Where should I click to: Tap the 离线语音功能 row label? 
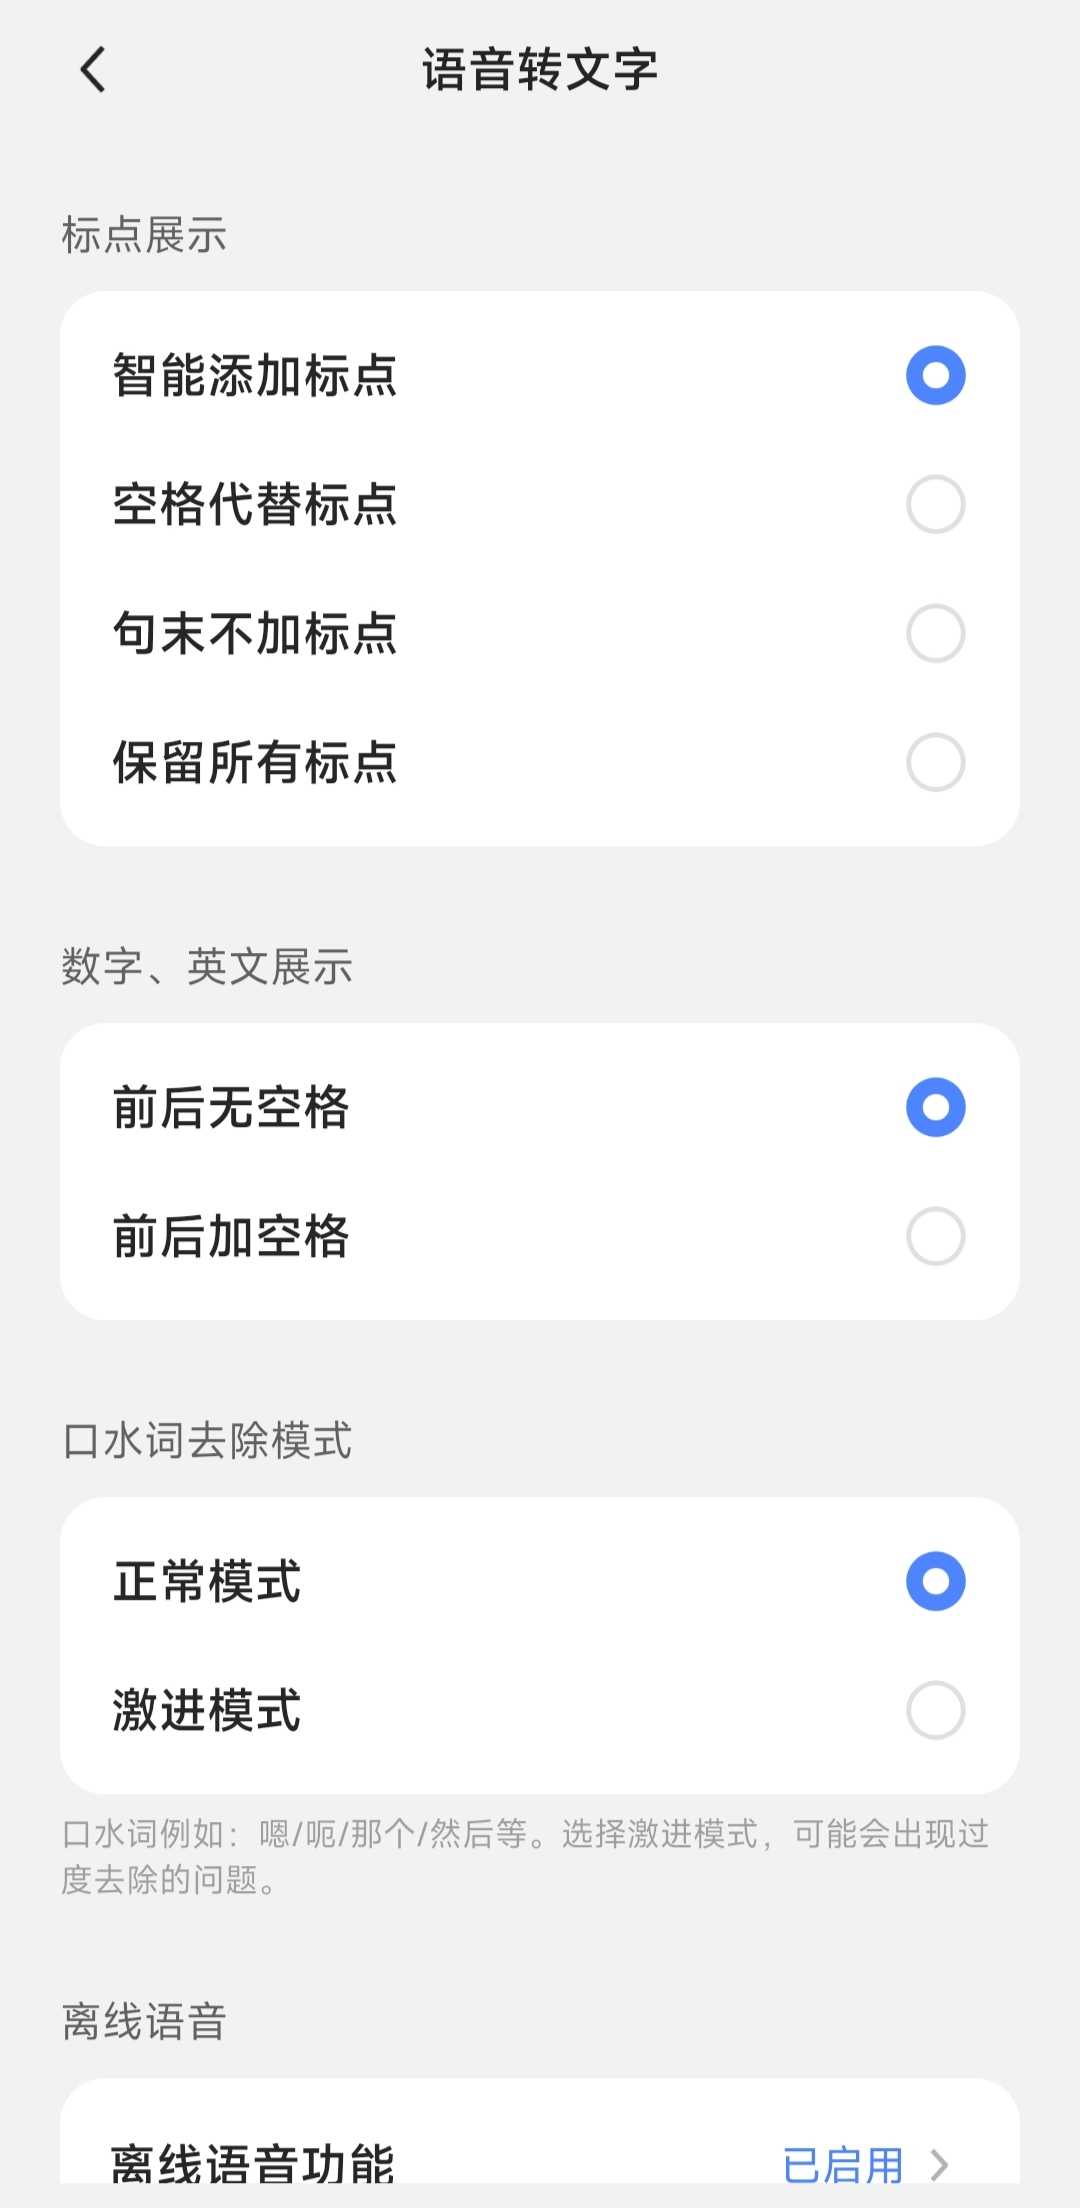coord(253,2165)
